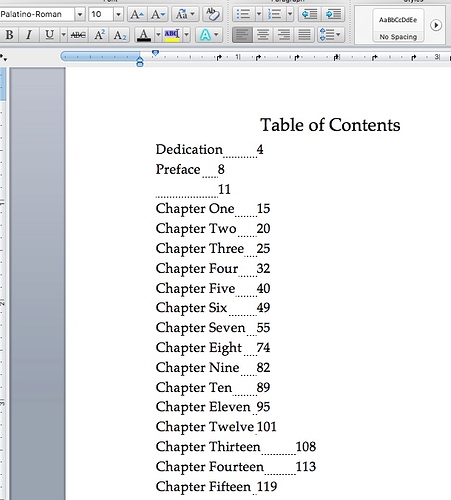Open underline style dropdown arrow

coord(63,35)
